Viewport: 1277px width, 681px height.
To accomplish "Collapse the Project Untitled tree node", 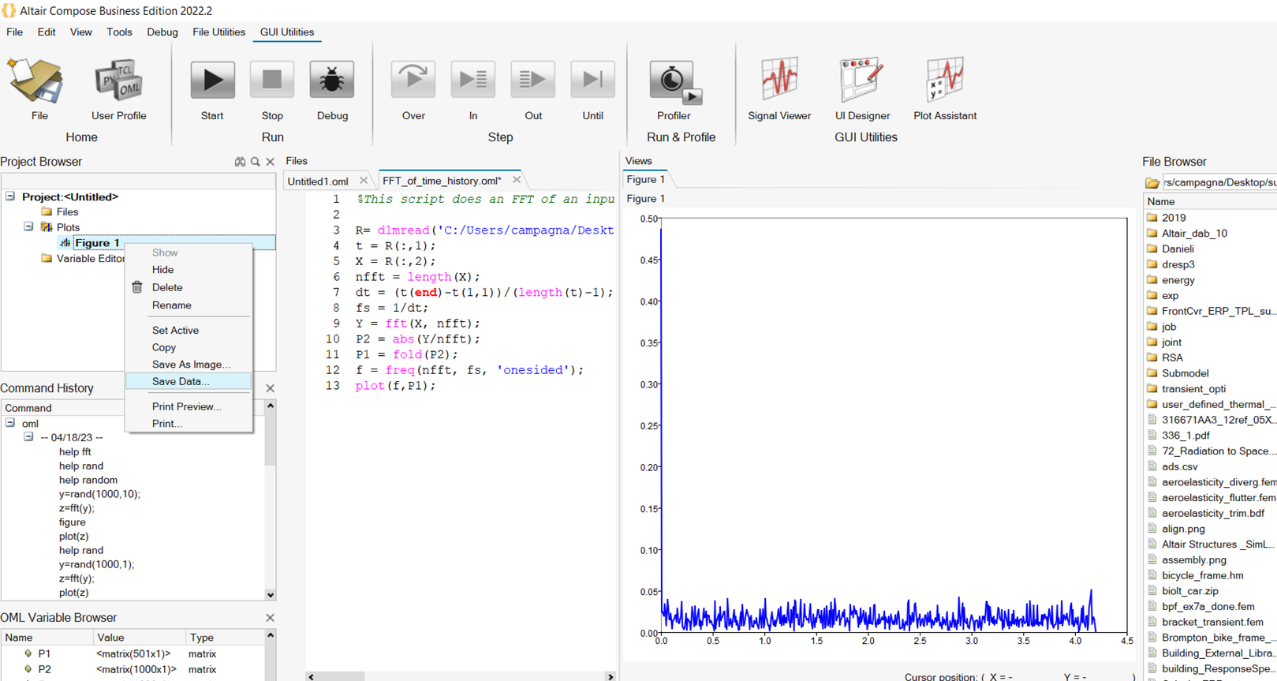I will click(x=10, y=197).
